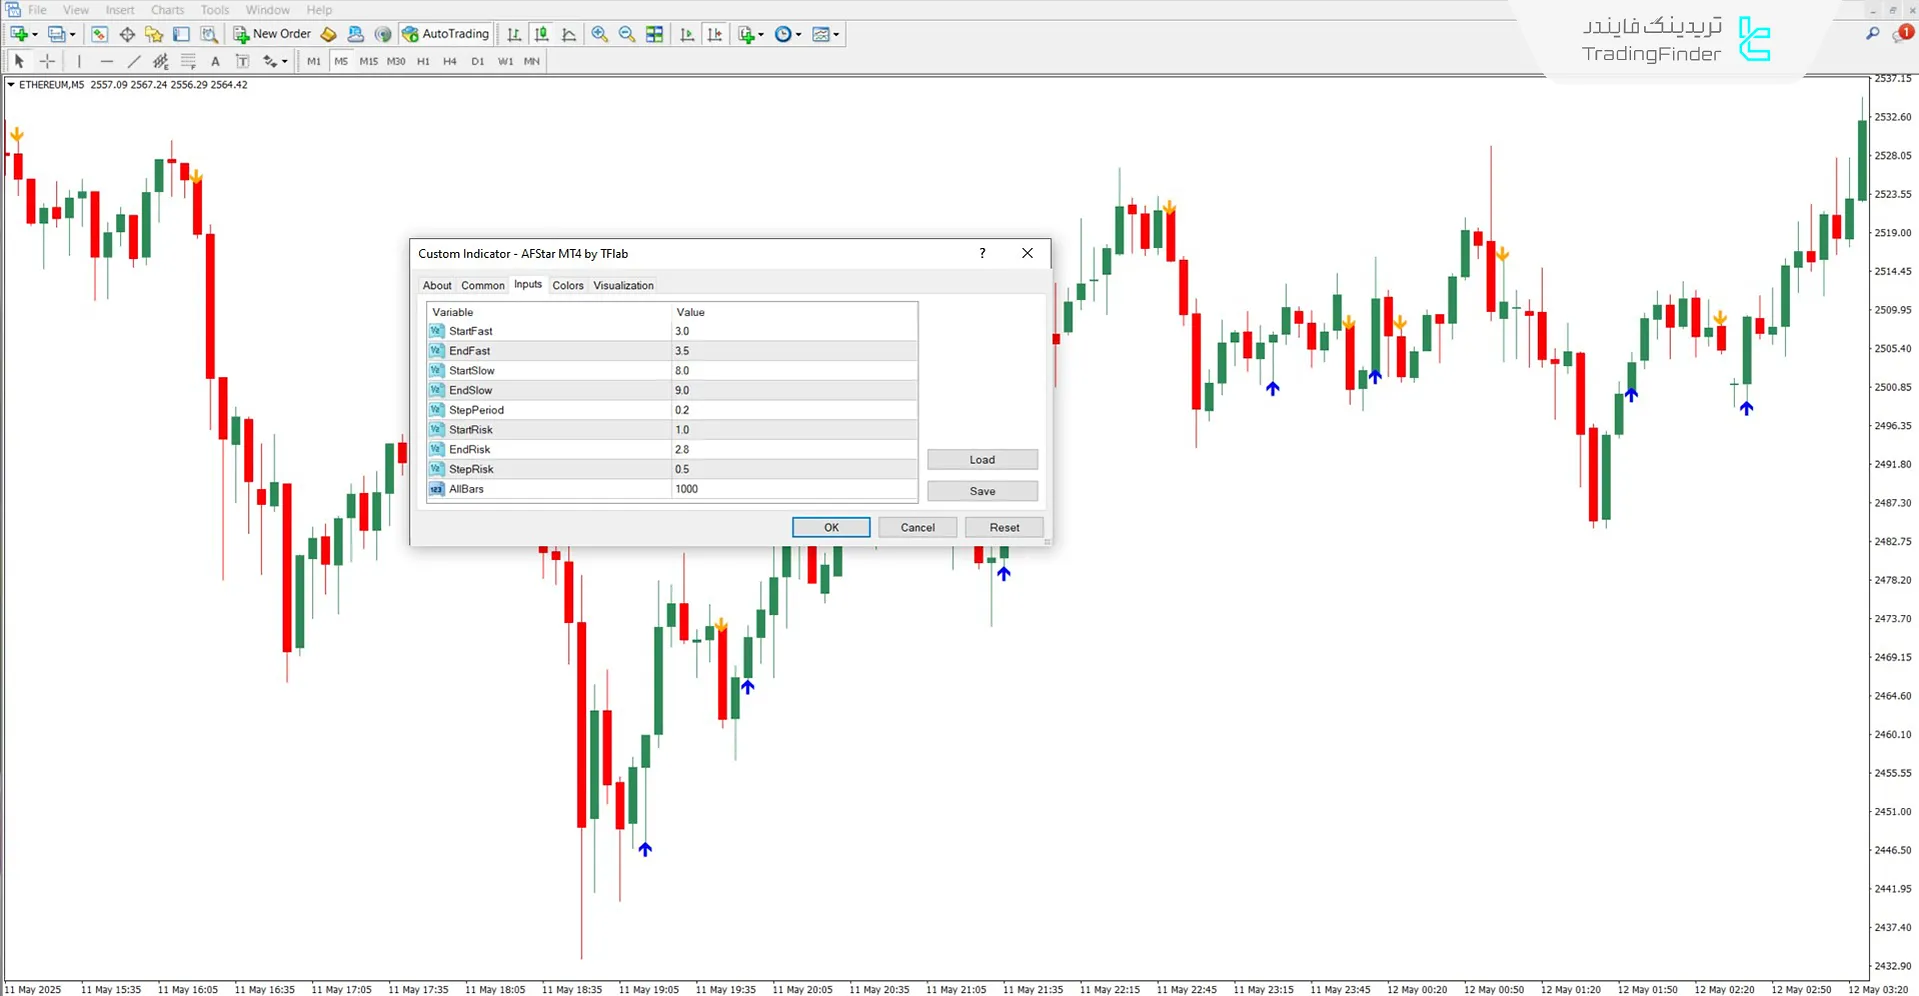
Task: Click the New Order toolbar button
Action: pos(272,34)
